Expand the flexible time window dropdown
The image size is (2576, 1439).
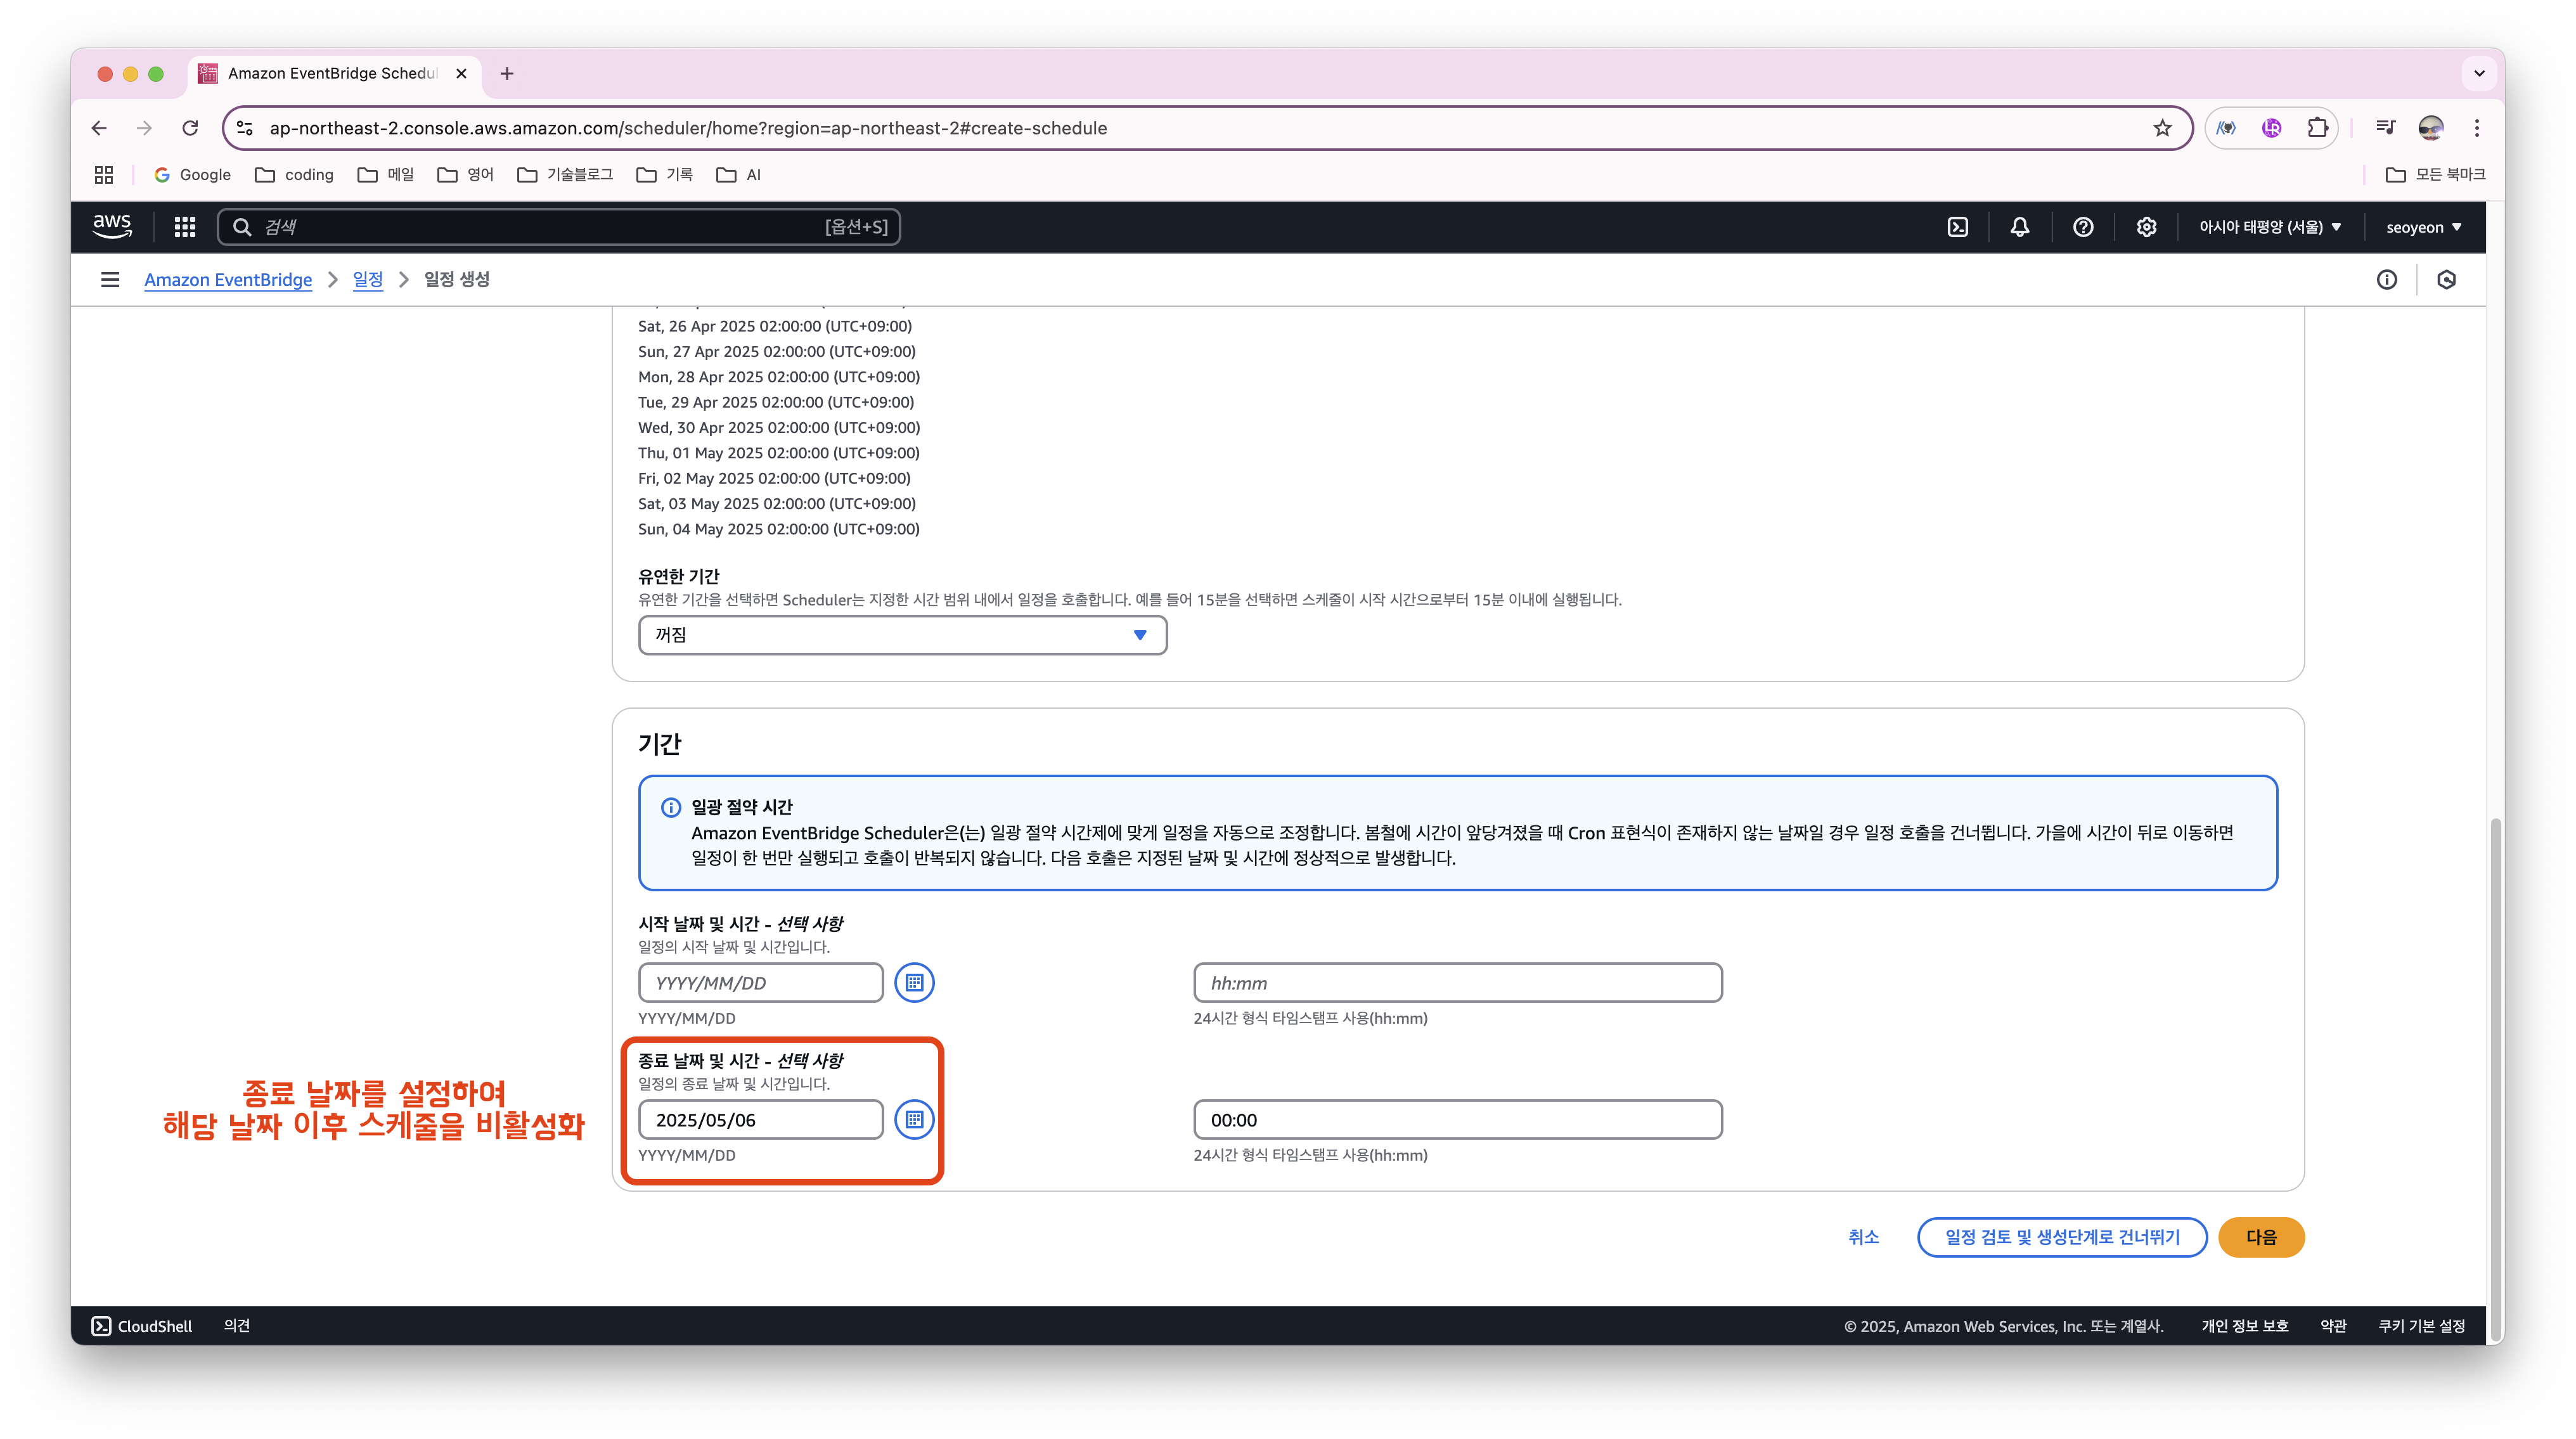(x=902, y=635)
